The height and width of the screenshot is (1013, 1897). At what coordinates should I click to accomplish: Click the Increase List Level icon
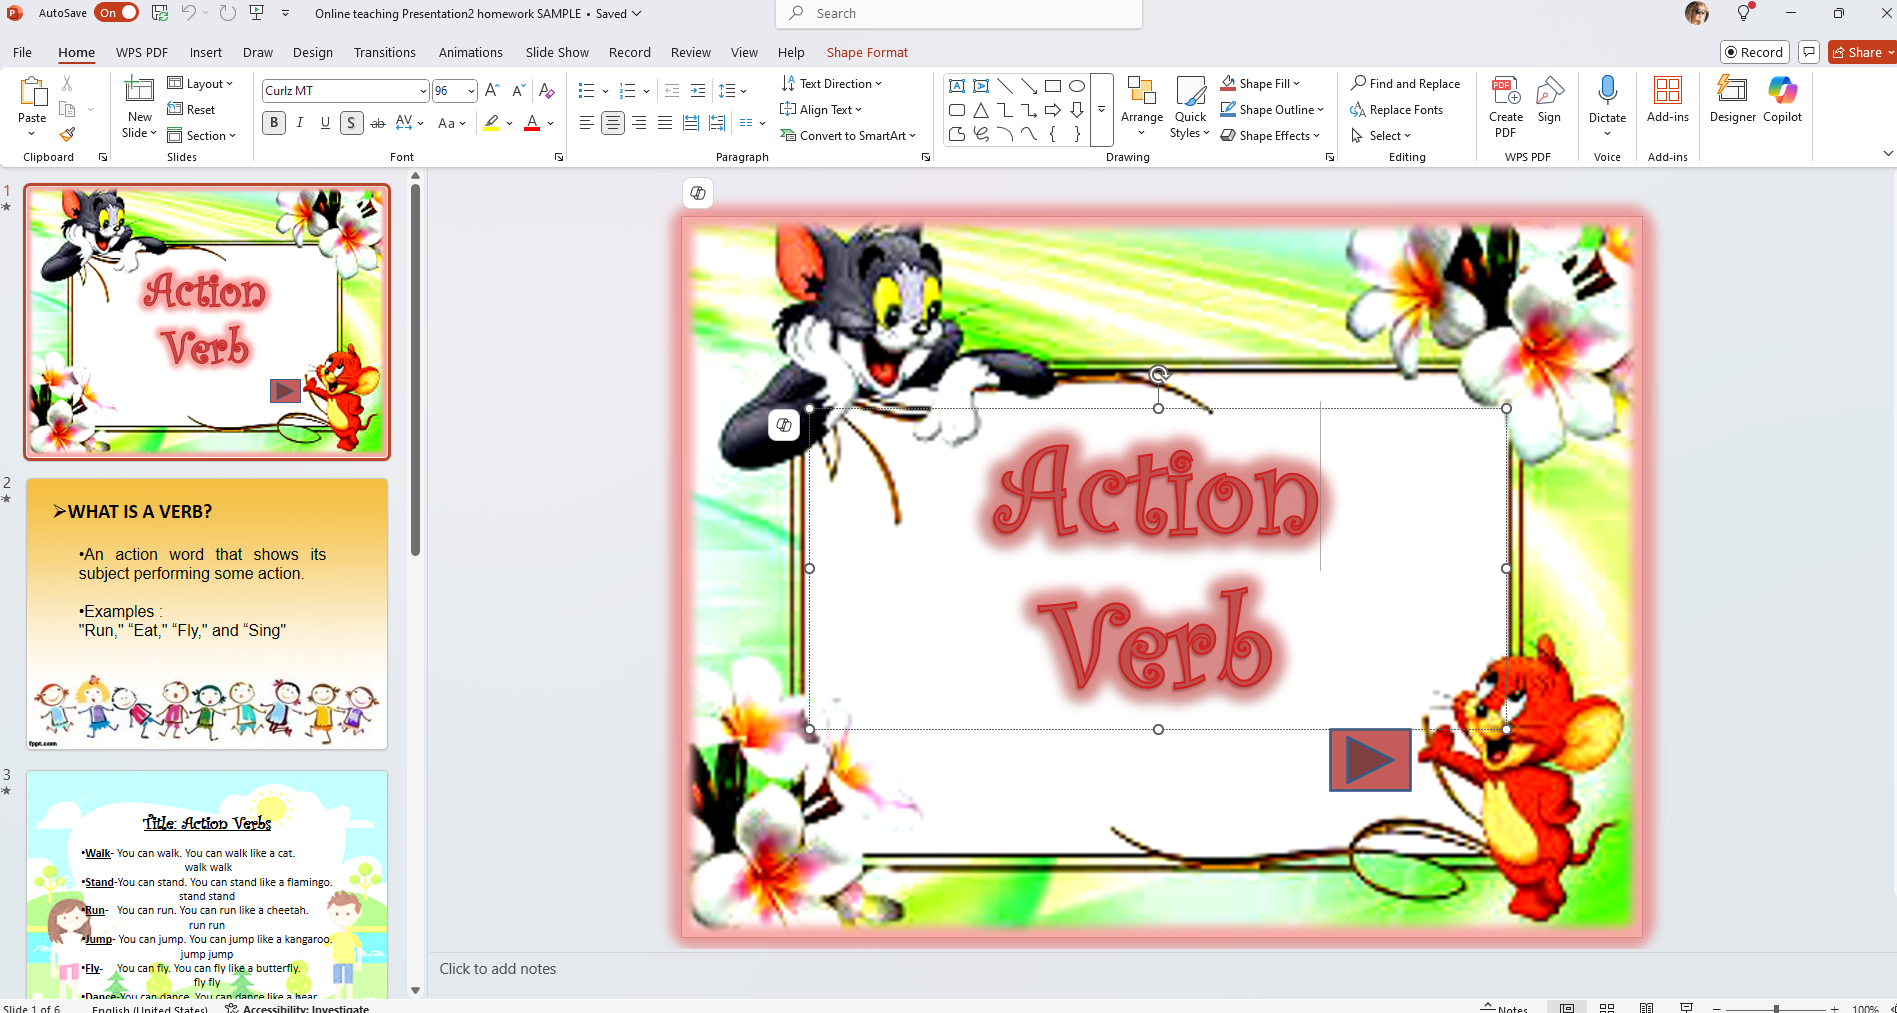click(697, 91)
